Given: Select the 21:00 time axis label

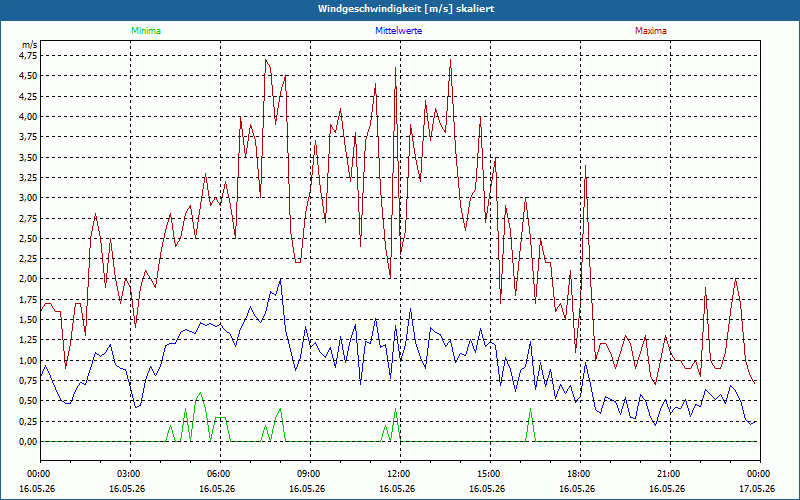Looking at the screenshot, I should point(670,474).
